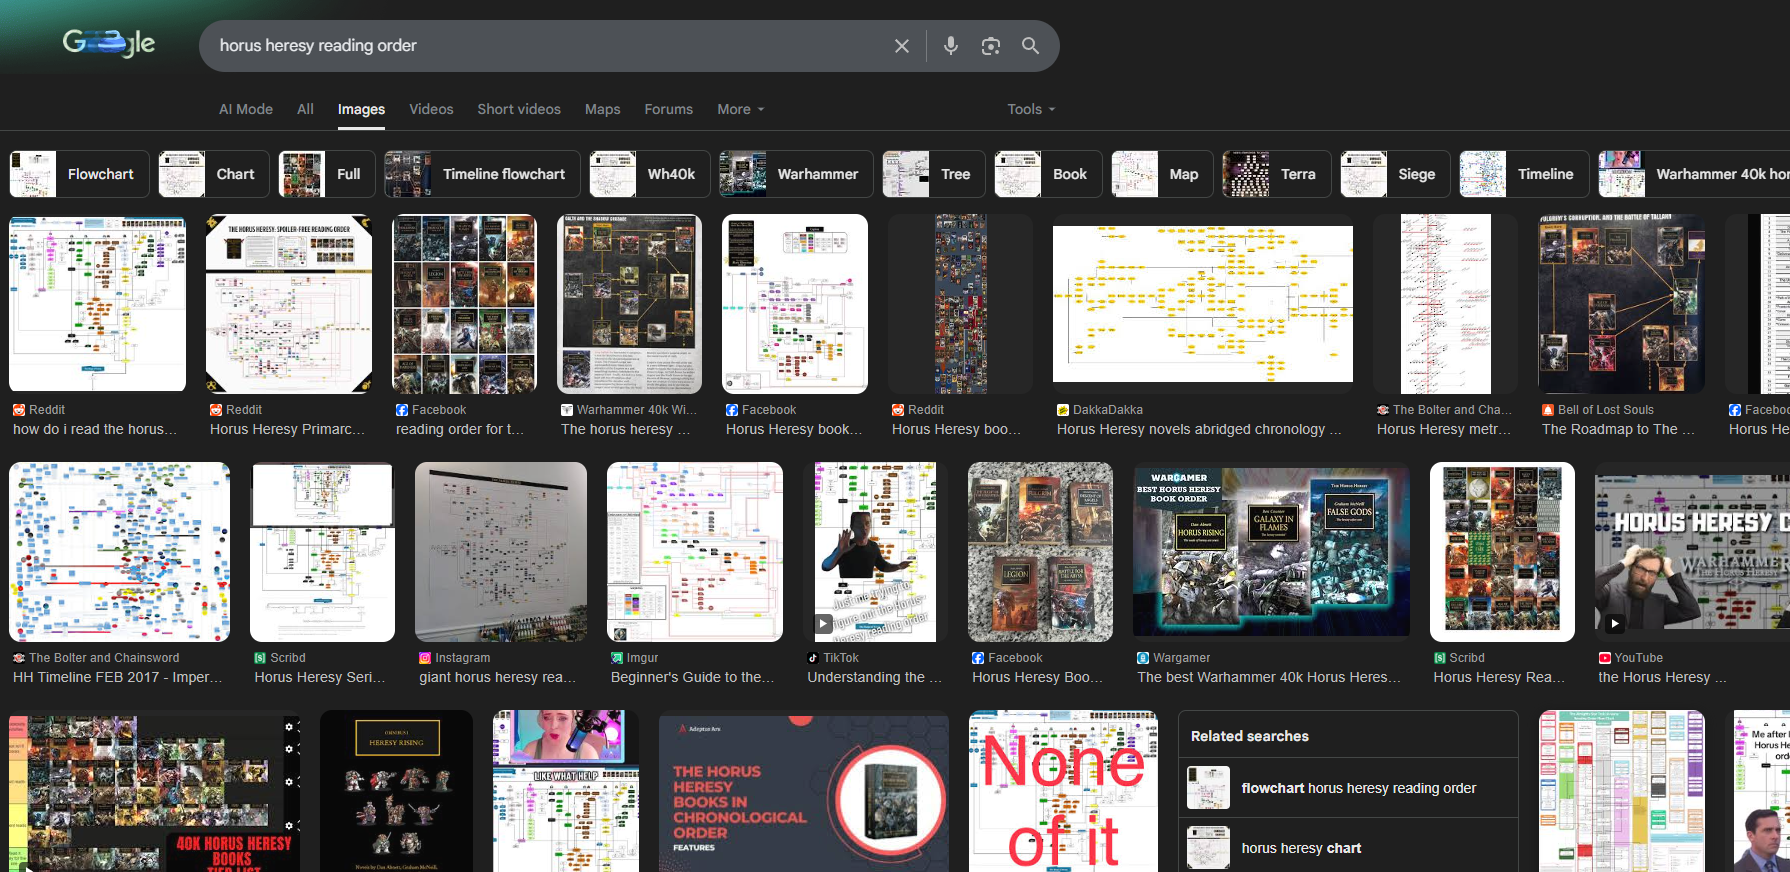The width and height of the screenshot is (1790, 872).
Task: Select the Map filter chip
Action: (x=1163, y=174)
